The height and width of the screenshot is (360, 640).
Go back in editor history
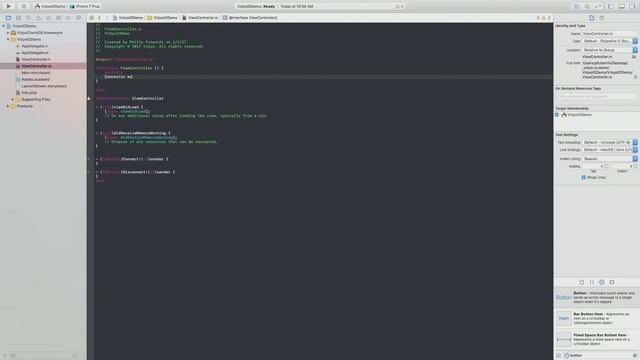point(100,18)
